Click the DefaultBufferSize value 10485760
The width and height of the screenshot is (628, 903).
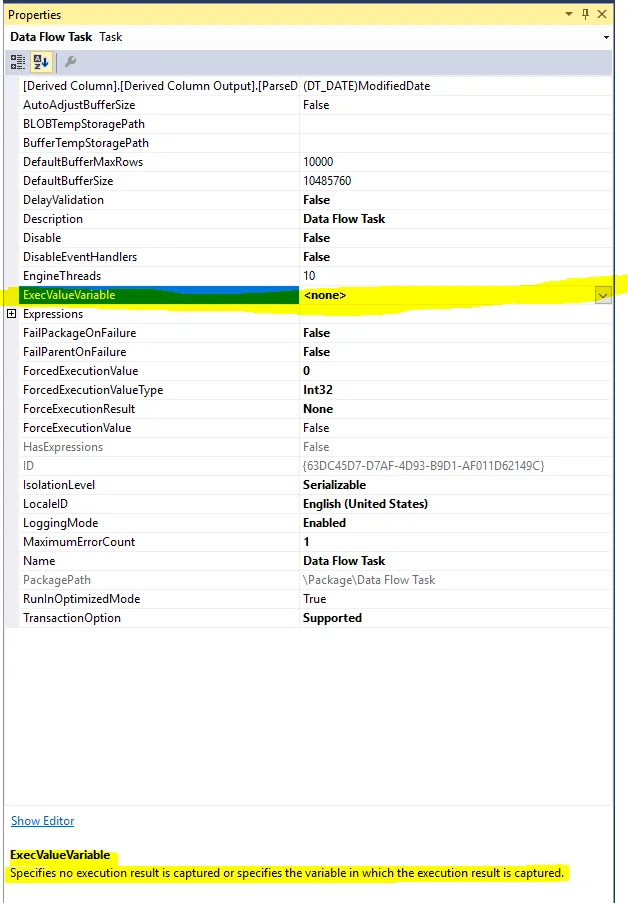(327, 181)
